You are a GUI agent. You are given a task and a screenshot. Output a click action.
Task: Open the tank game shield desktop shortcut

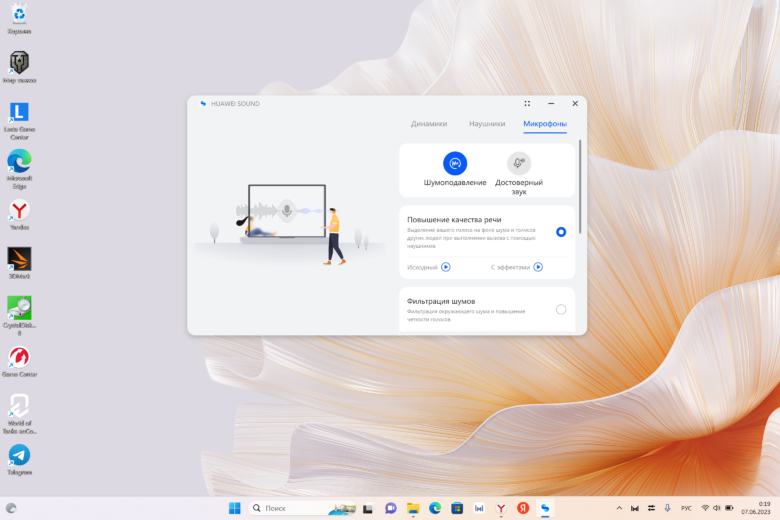pyautogui.click(x=19, y=67)
